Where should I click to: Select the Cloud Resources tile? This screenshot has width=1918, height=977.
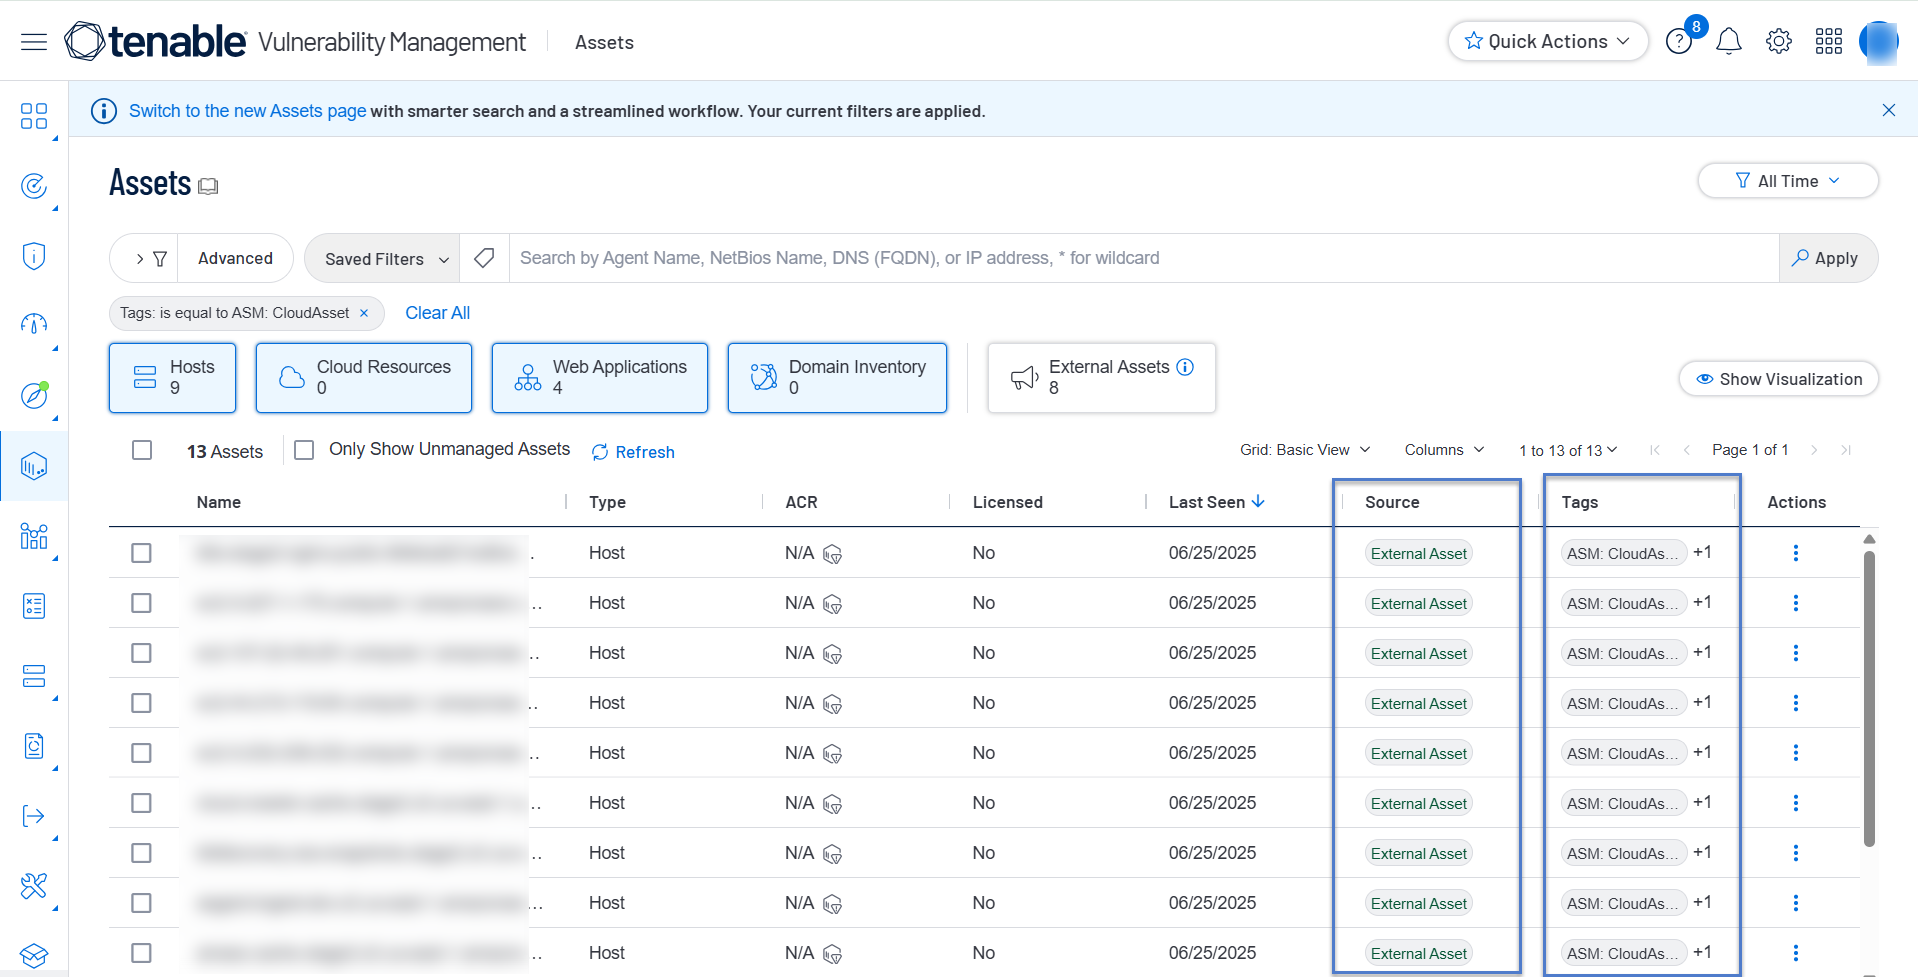point(364,378)
